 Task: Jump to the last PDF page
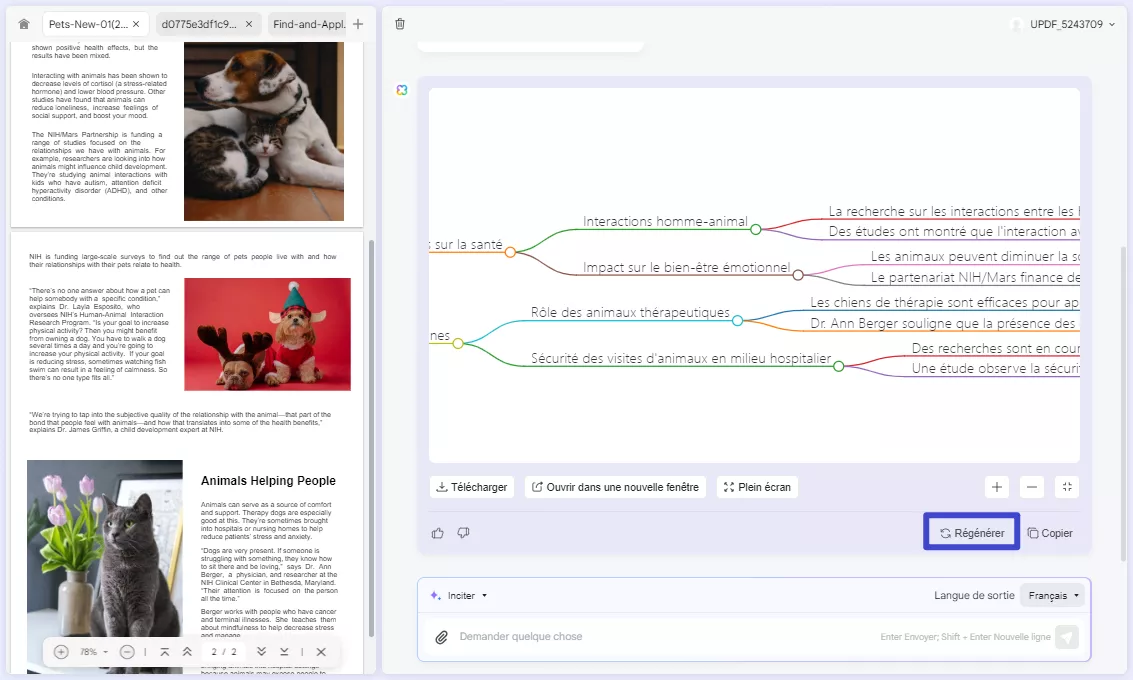coord(284,652)
